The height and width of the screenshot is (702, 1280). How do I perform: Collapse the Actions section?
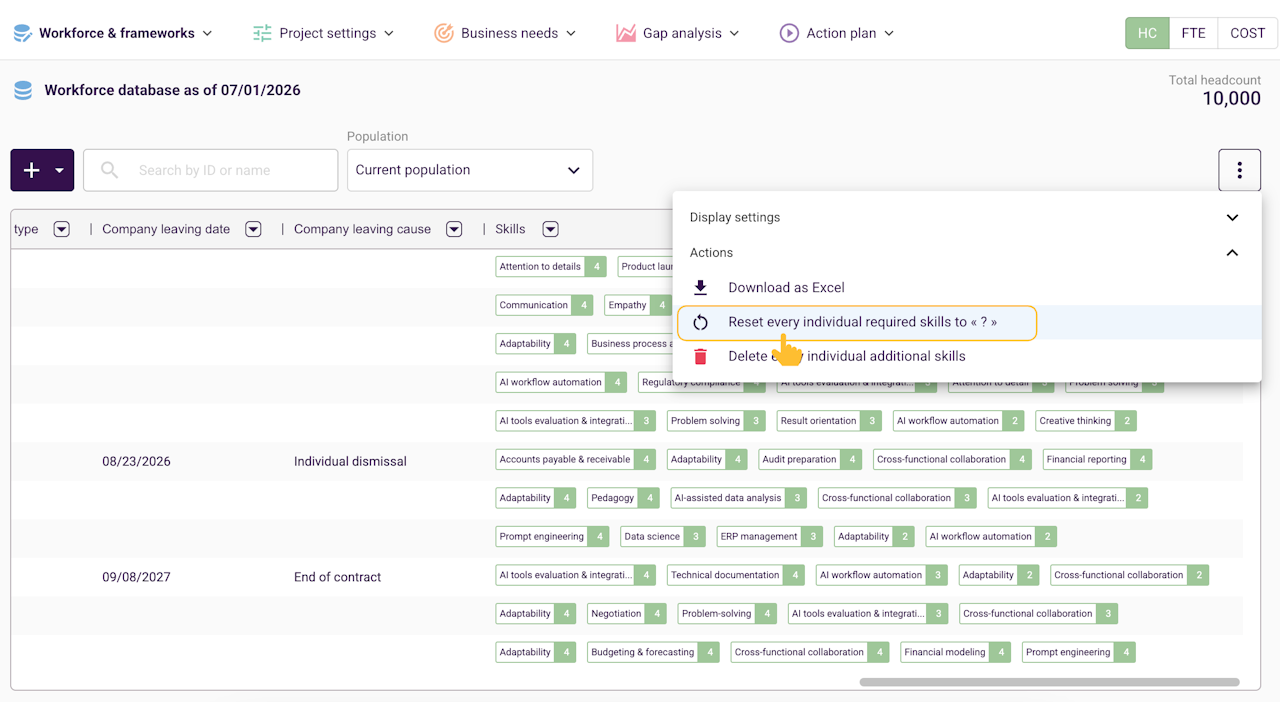pyautogui.click(x=966, y=252)
